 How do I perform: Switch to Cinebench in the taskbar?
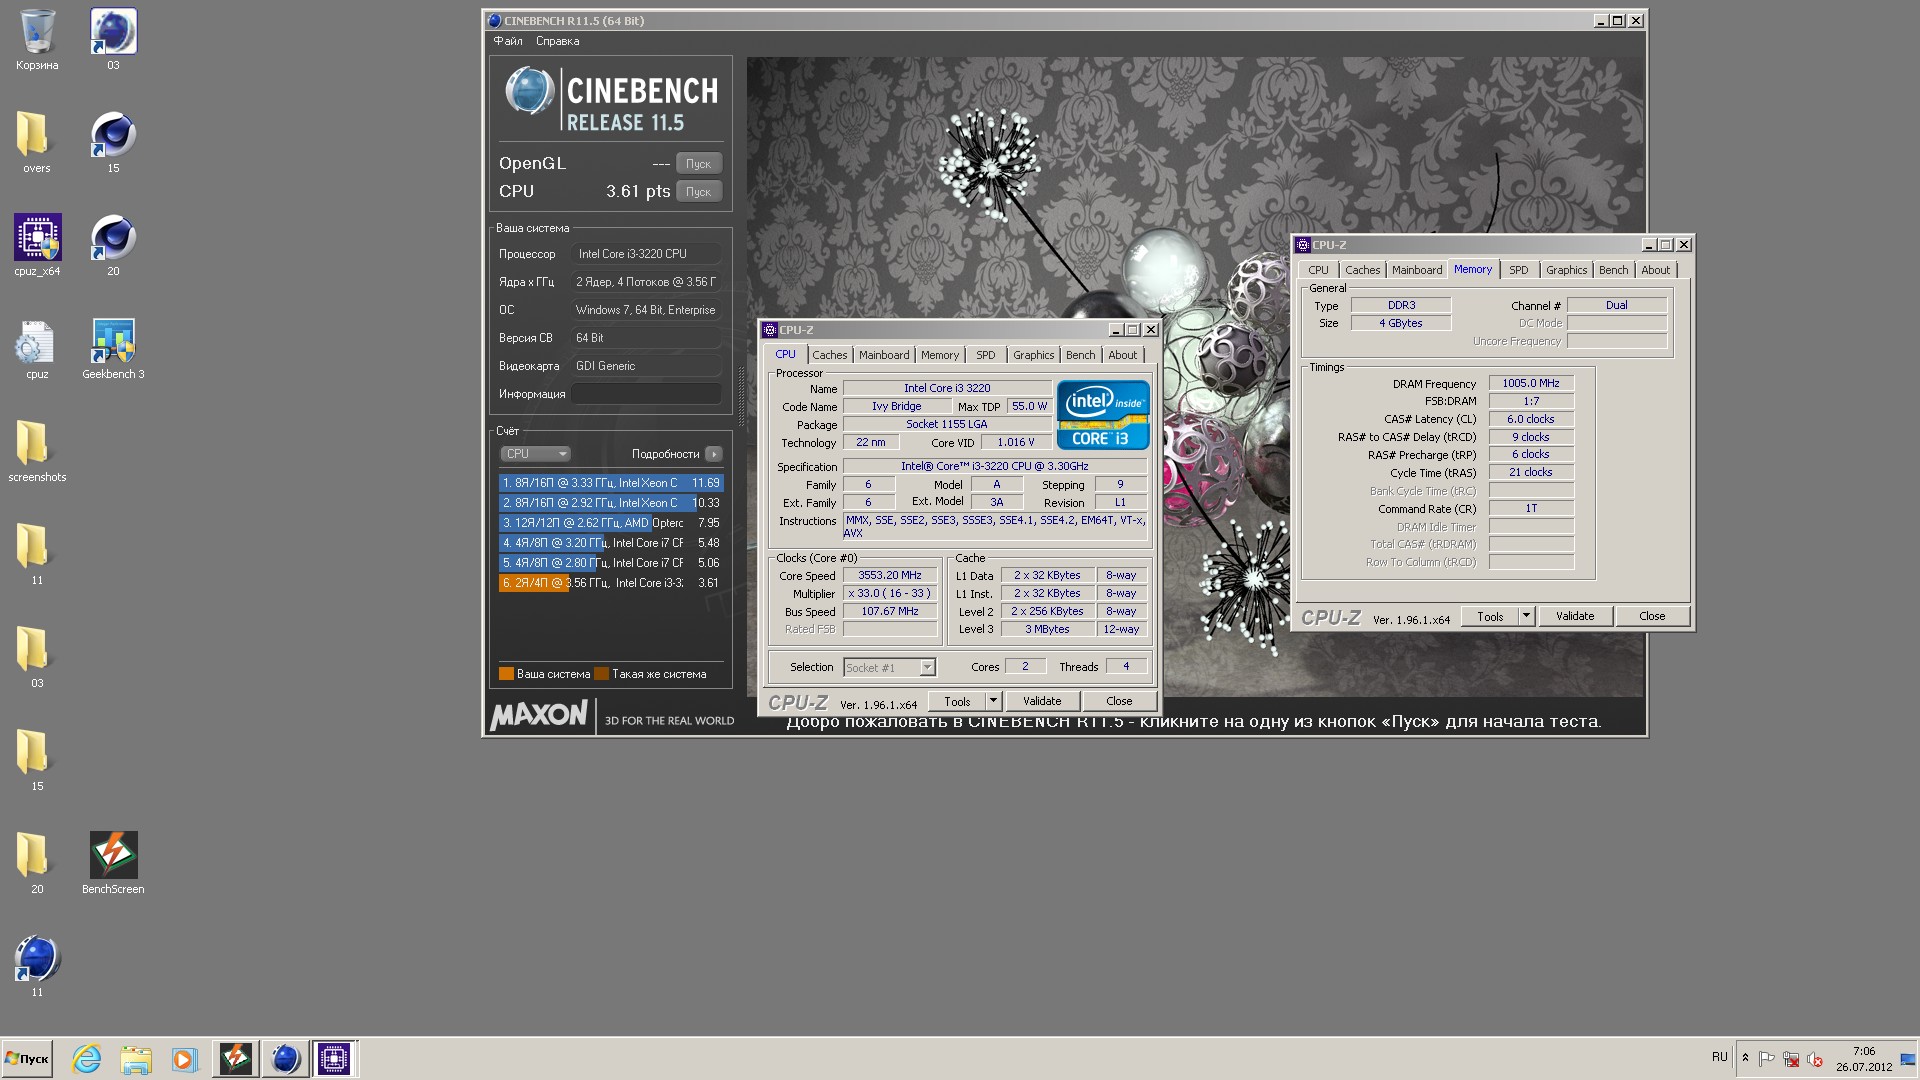click(285, 1059)
